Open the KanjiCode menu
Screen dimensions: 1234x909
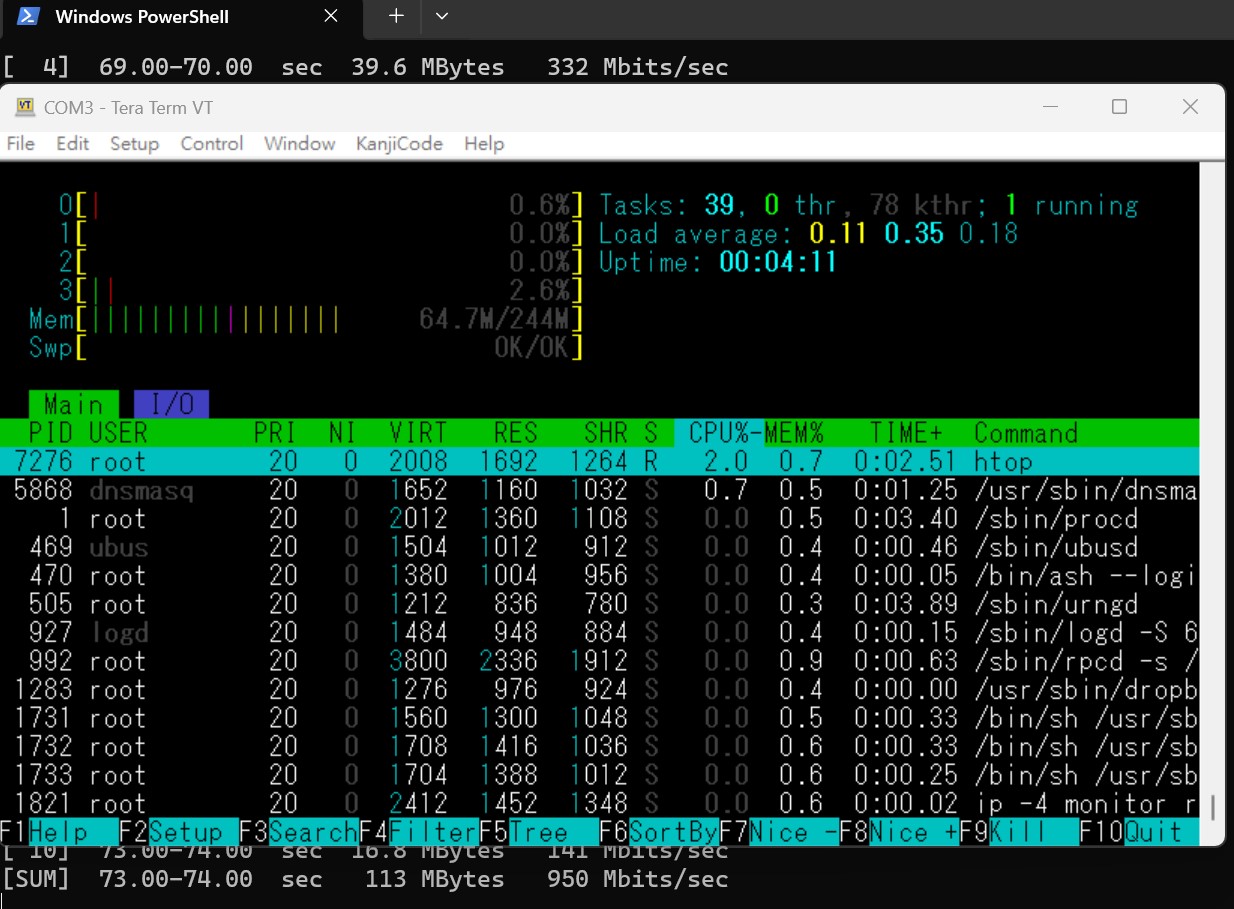click(399, 144)
